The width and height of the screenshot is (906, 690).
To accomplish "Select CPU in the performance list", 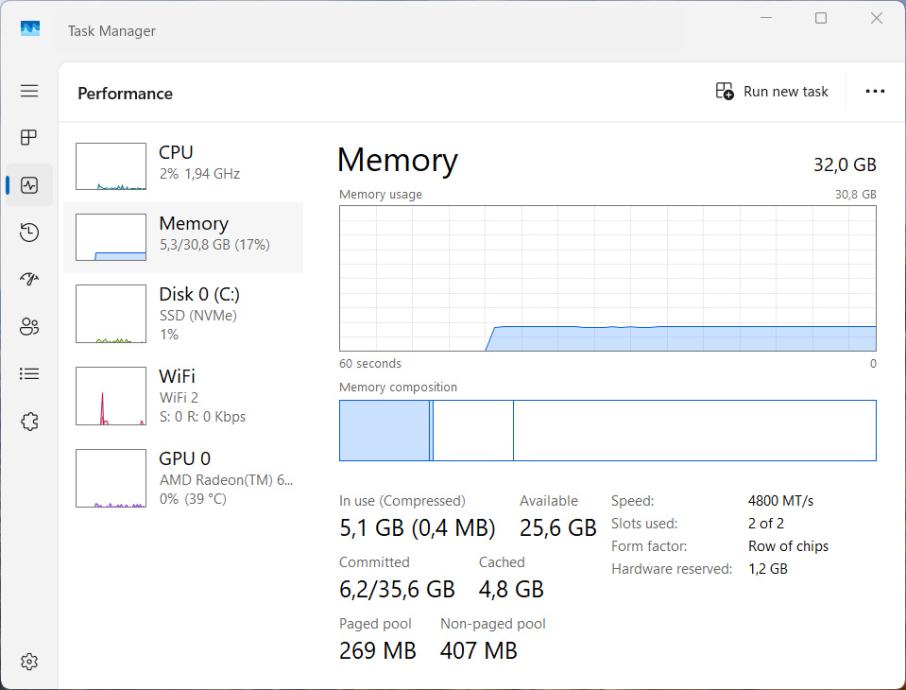I will click(183, 162).
